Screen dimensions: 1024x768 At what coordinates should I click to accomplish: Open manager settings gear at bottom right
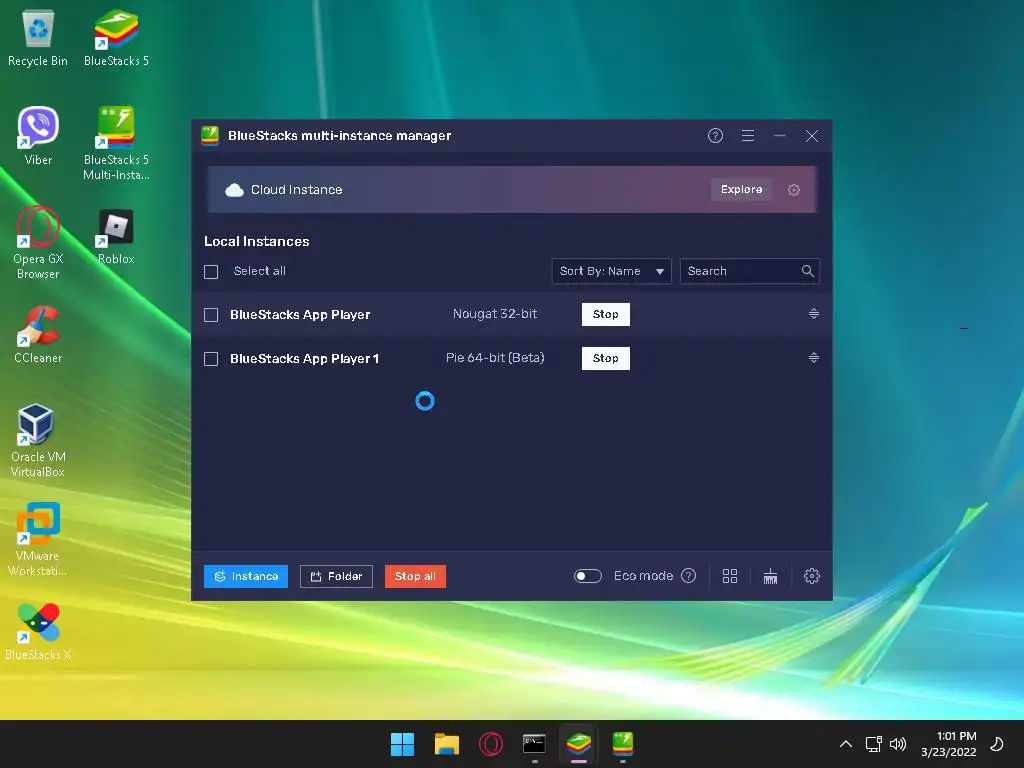812,576
